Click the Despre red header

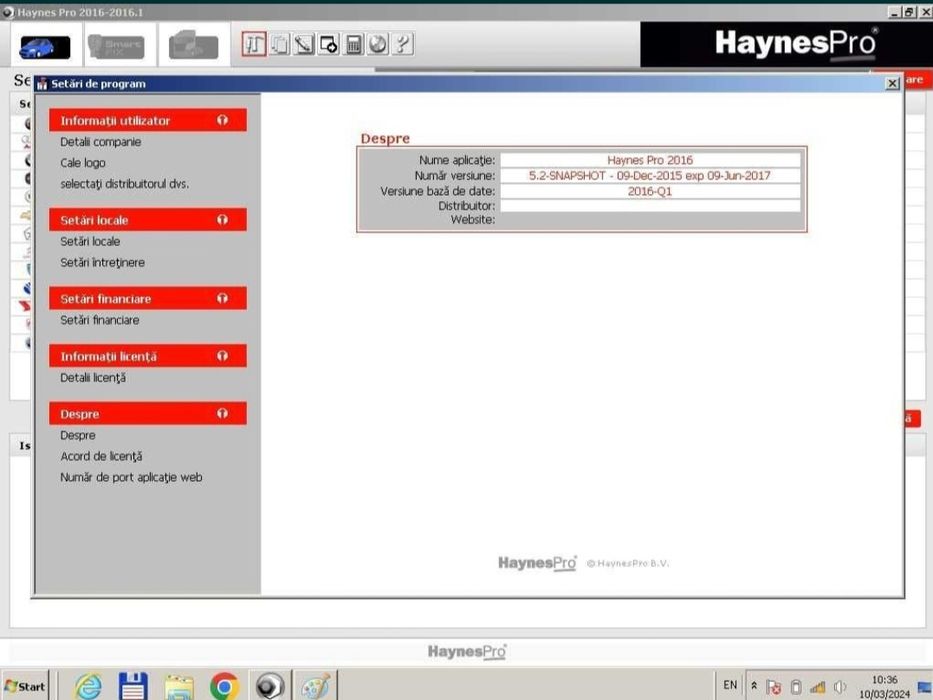(148, 413)
